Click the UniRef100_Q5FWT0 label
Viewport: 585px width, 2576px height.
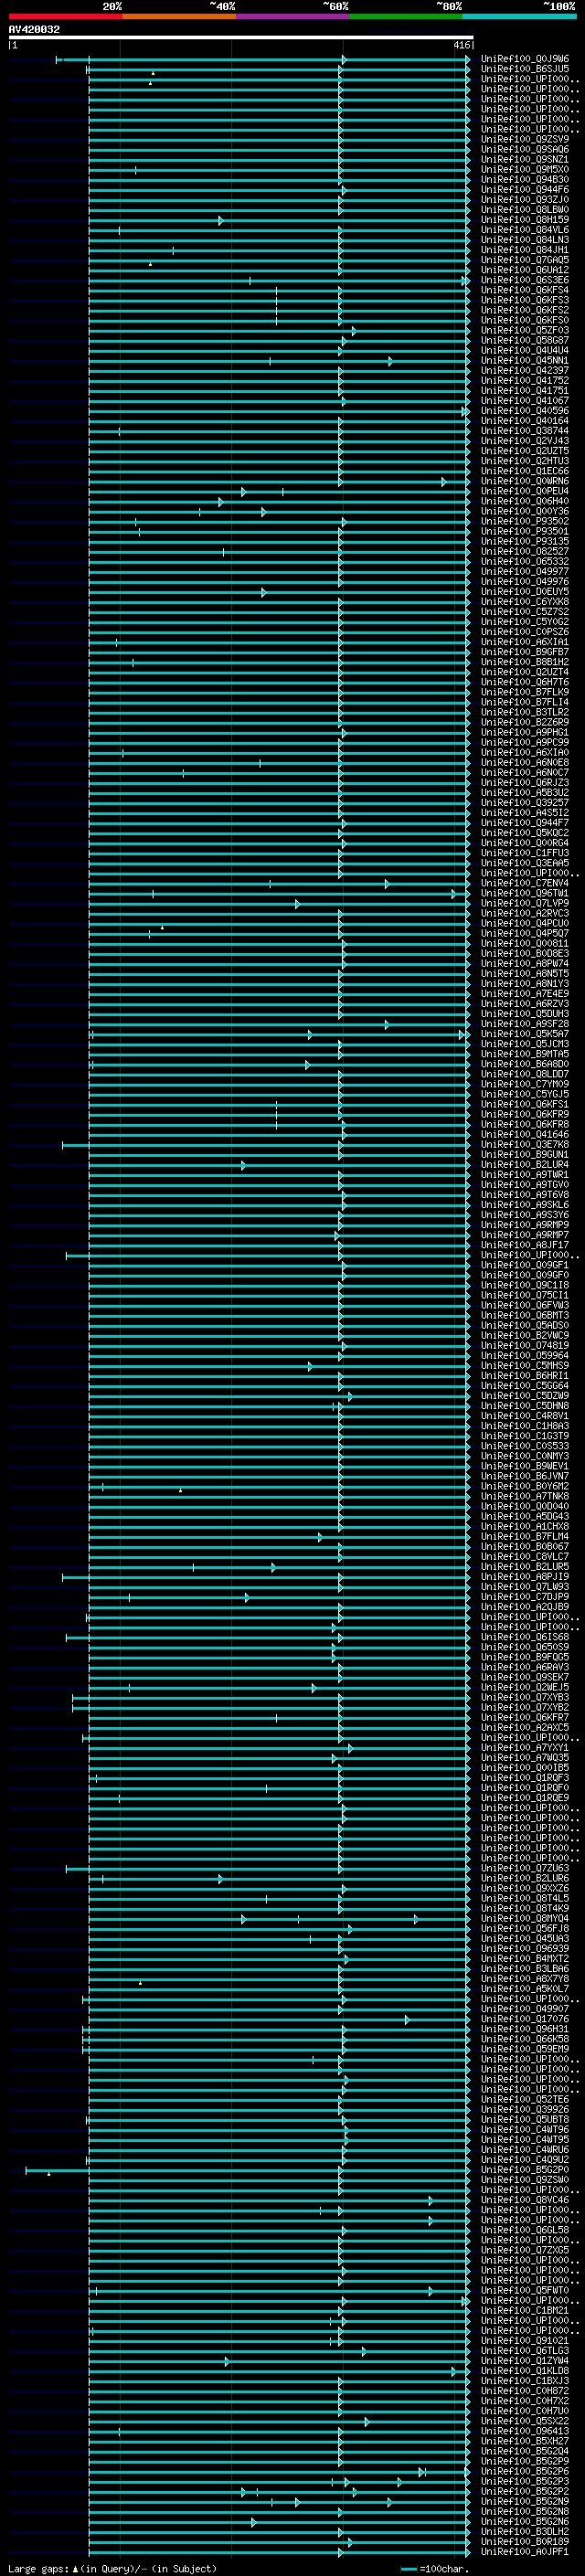(524, 2290)
